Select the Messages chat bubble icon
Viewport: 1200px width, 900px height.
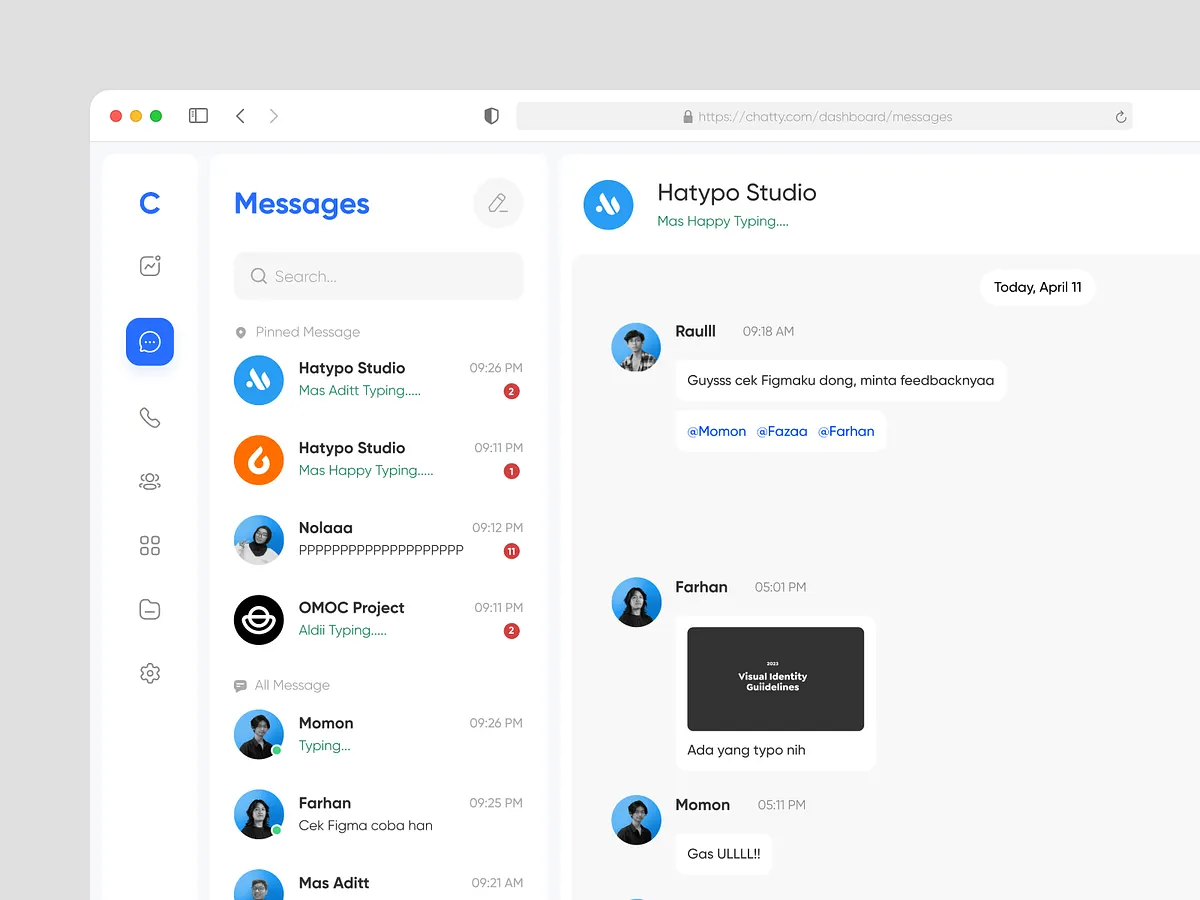149,341
